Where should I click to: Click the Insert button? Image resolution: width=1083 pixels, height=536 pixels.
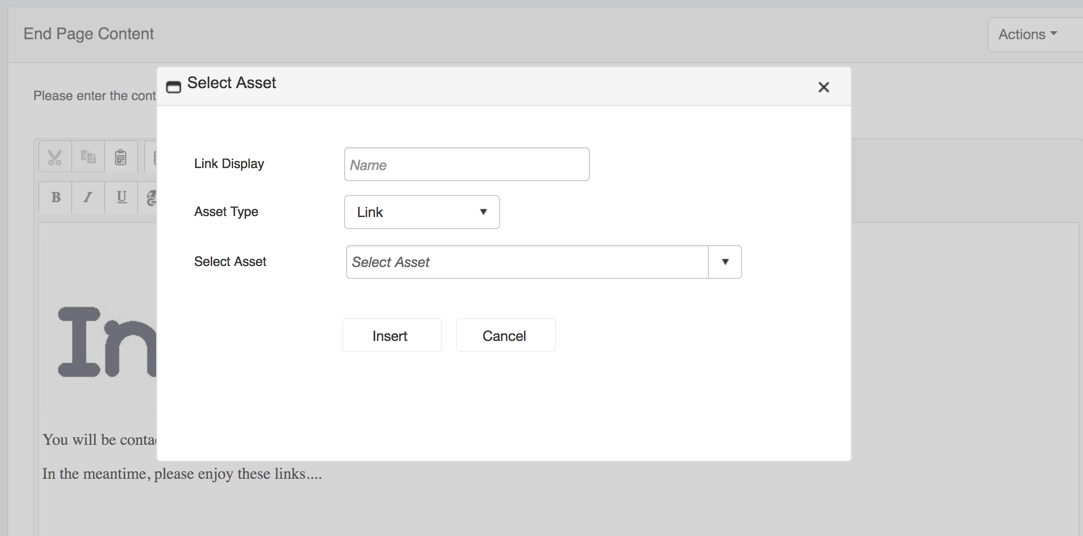tap(392, 336)
